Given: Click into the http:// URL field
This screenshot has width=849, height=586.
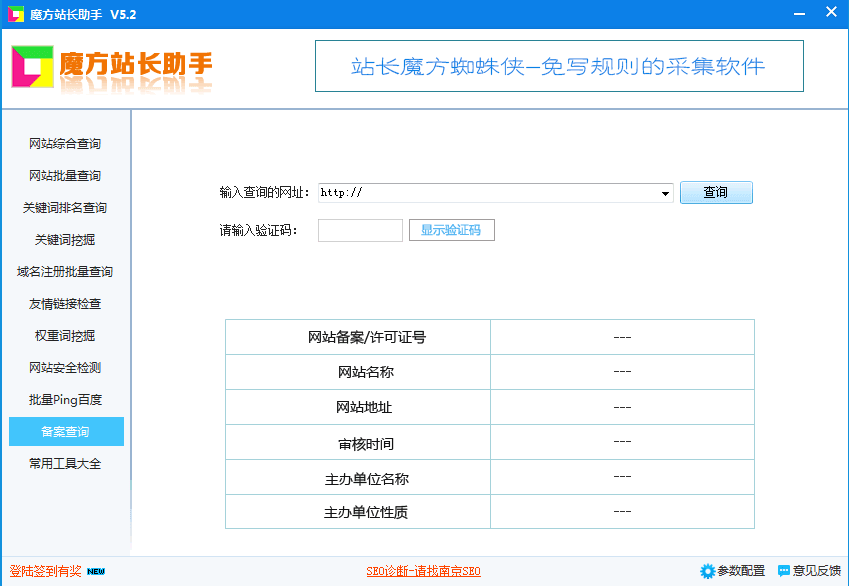Looking at the screenshot, I should click(x=490, y=193).
